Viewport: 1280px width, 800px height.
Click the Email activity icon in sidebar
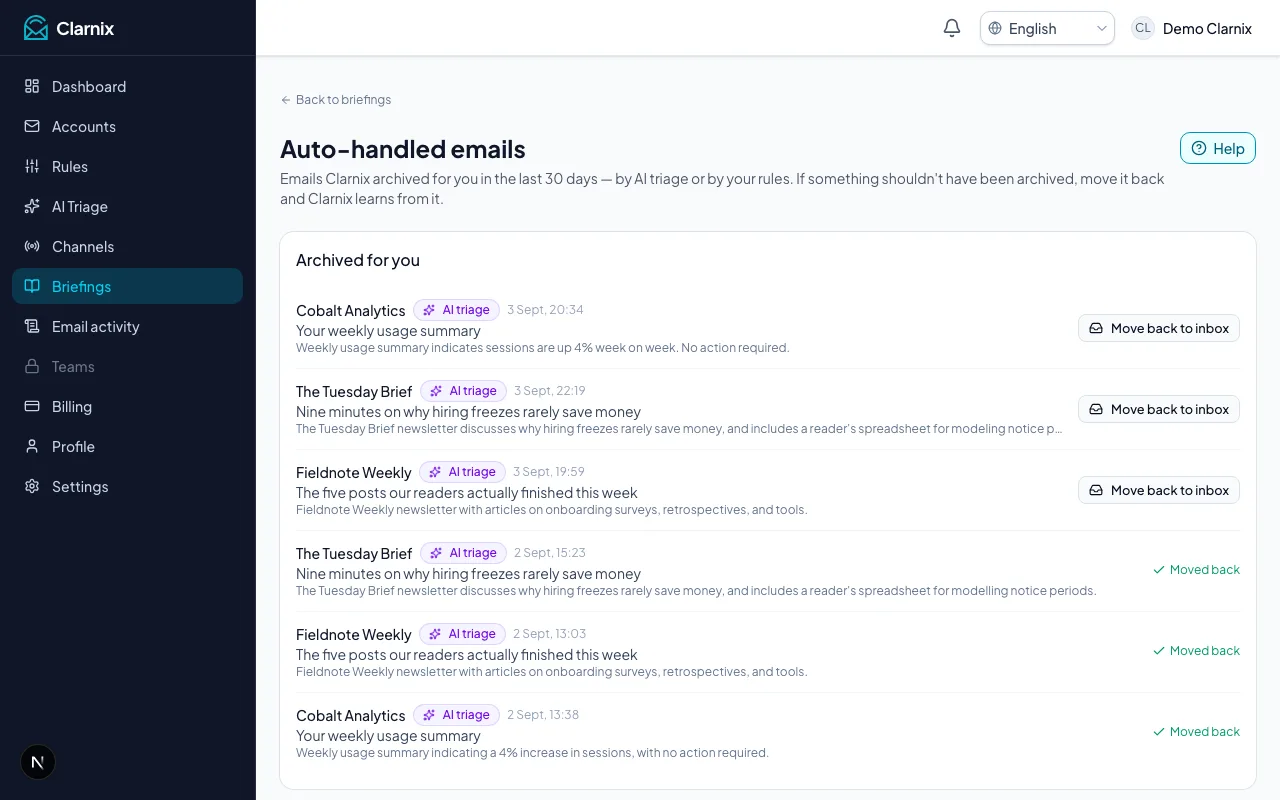click(x=32, y=326)
